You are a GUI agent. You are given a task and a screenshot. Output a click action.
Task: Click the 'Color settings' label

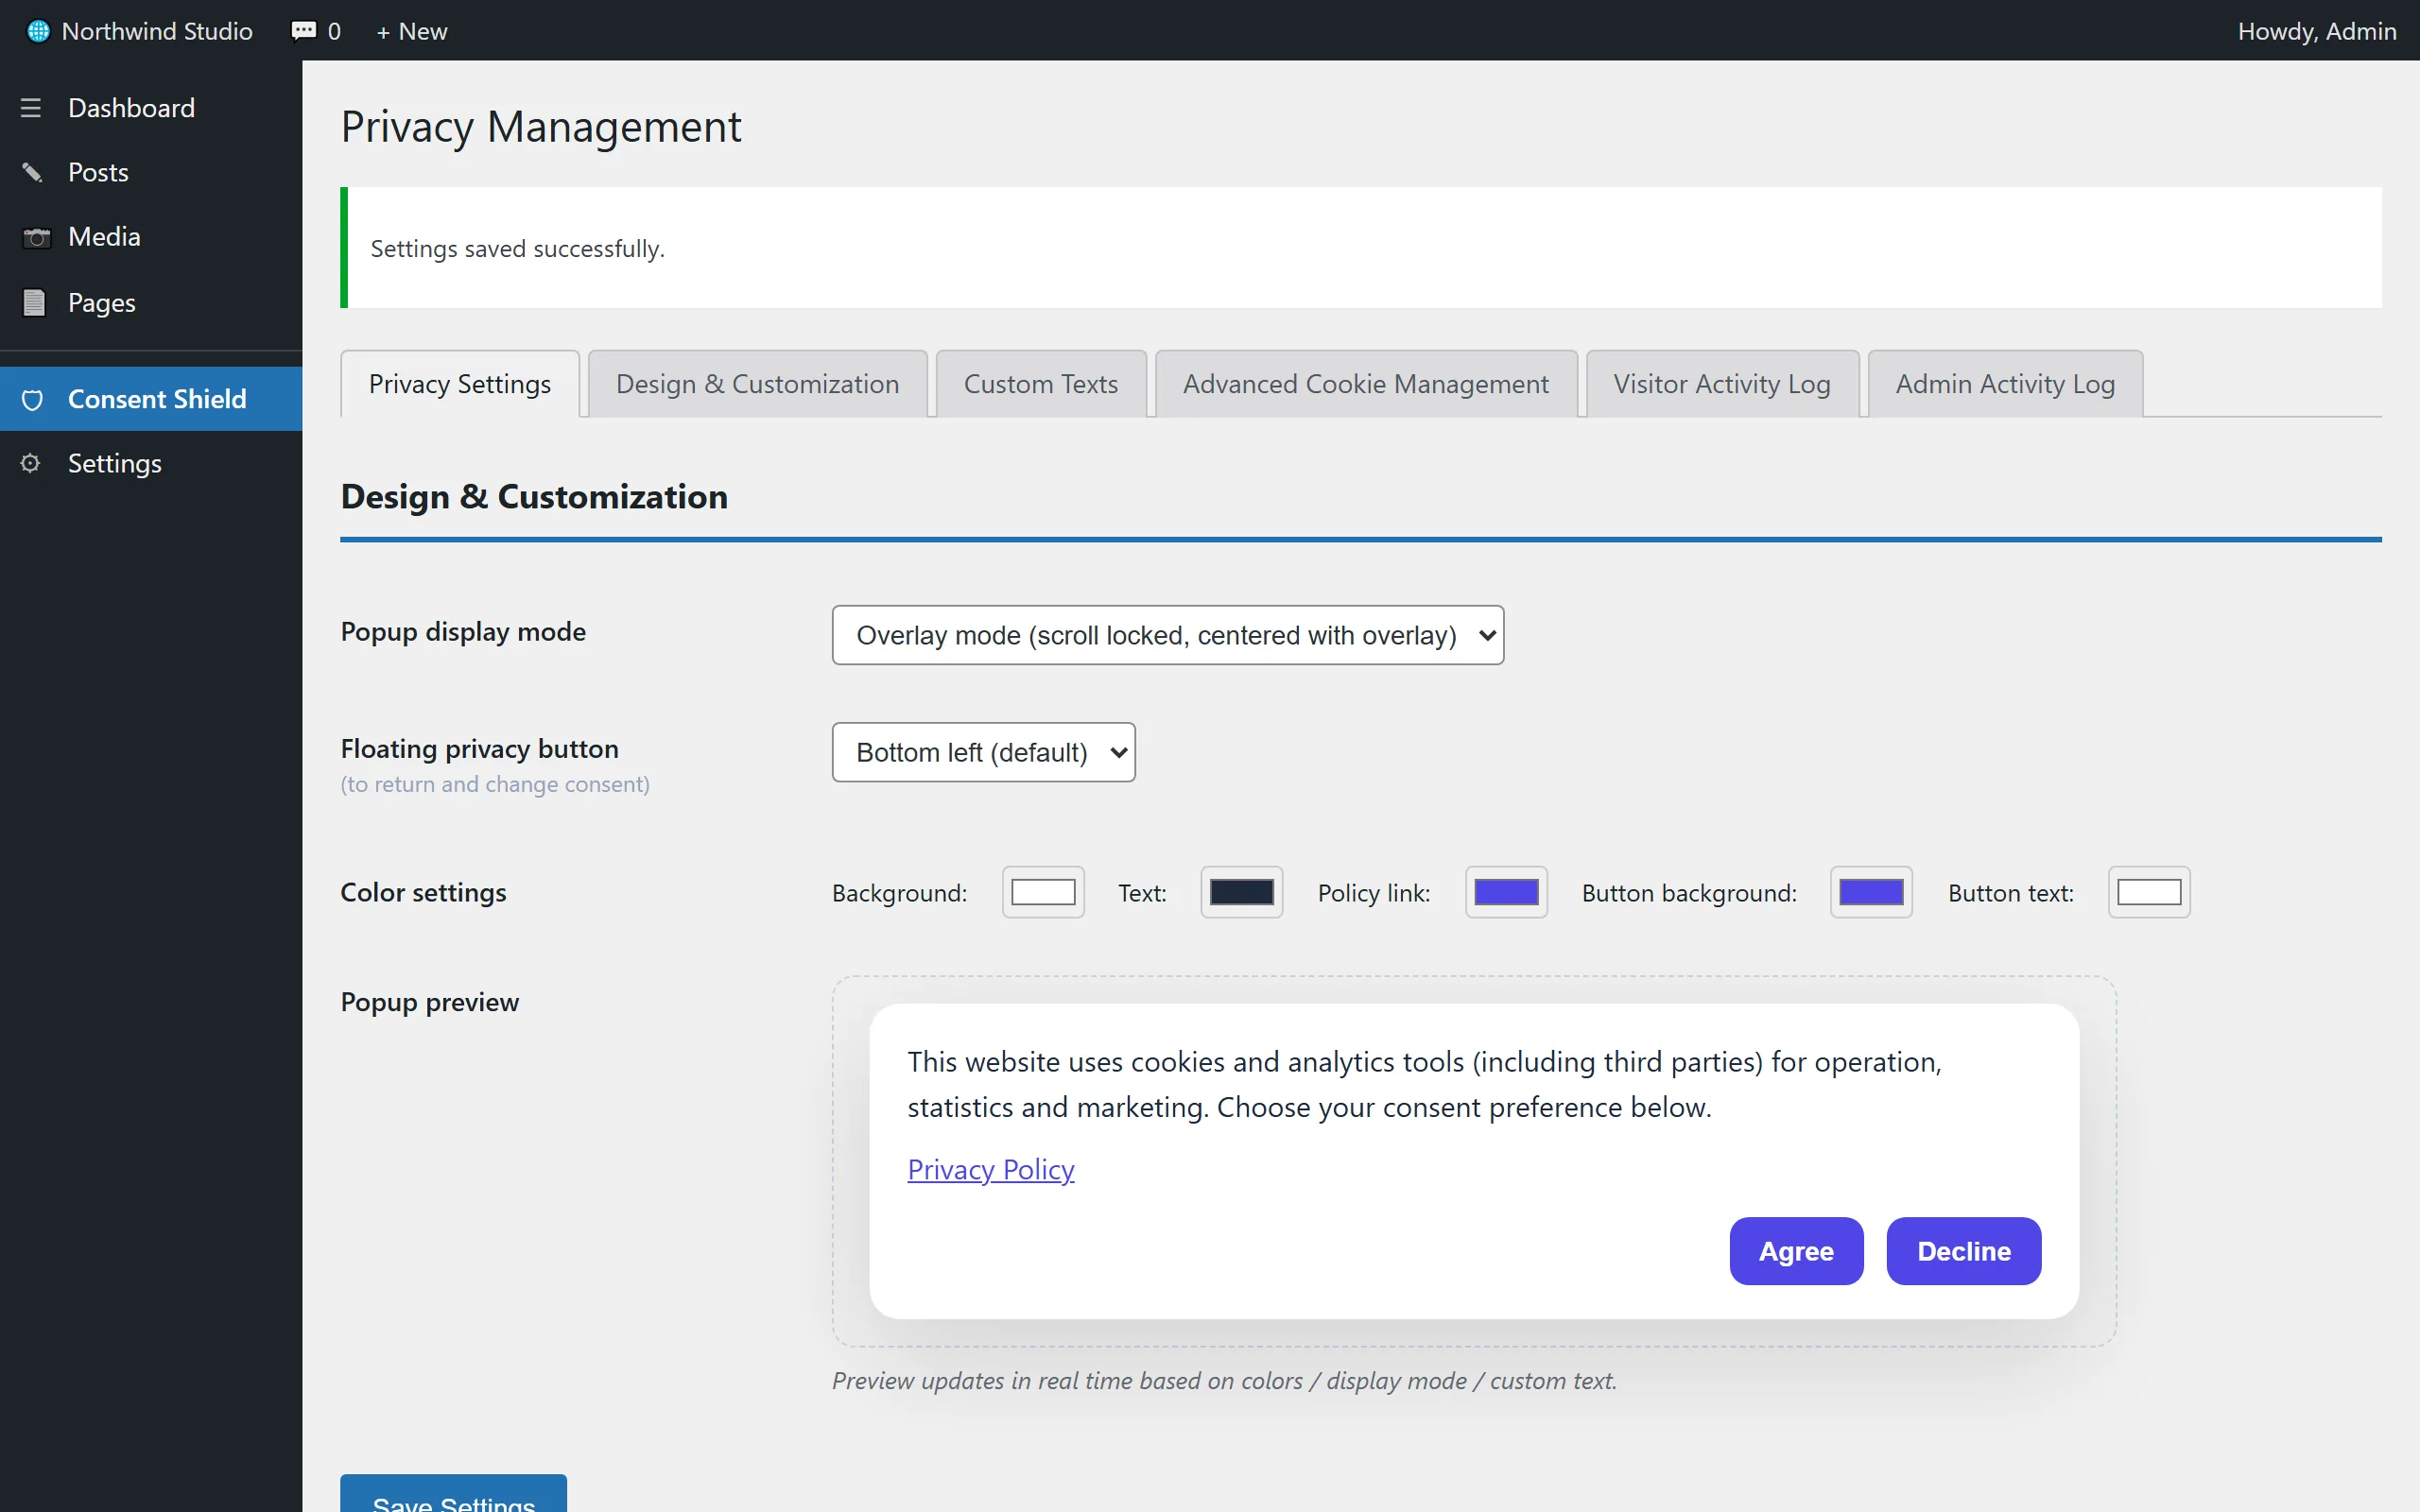tap(423, 892)
